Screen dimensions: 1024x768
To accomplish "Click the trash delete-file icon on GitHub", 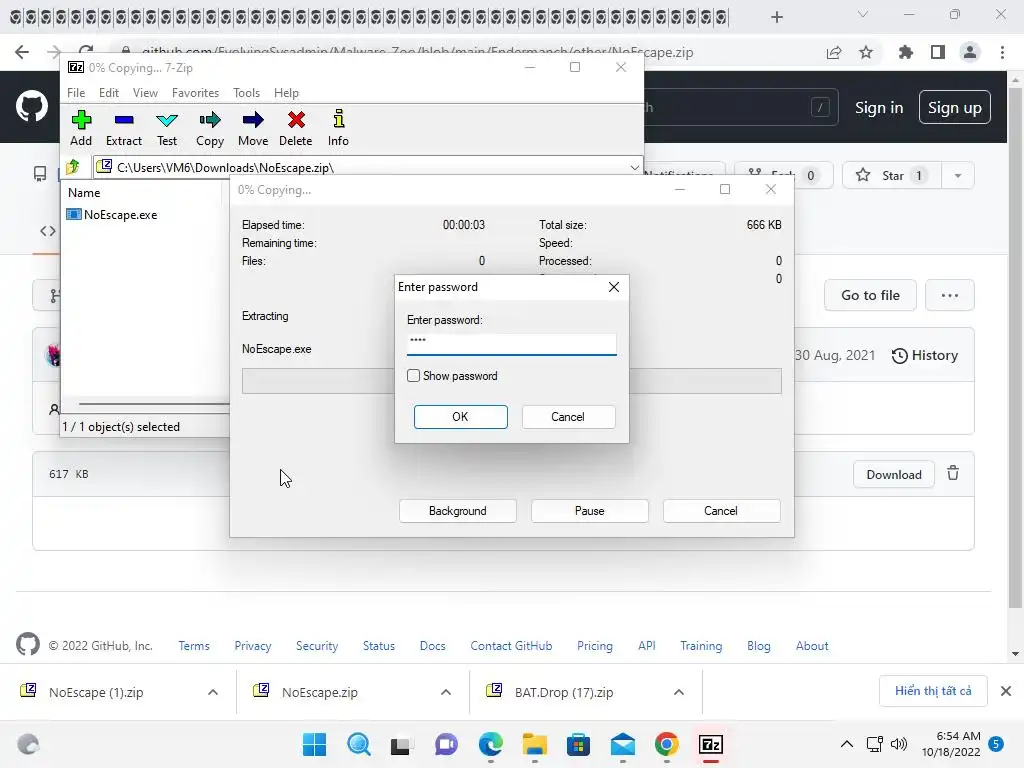I will 953,473.
